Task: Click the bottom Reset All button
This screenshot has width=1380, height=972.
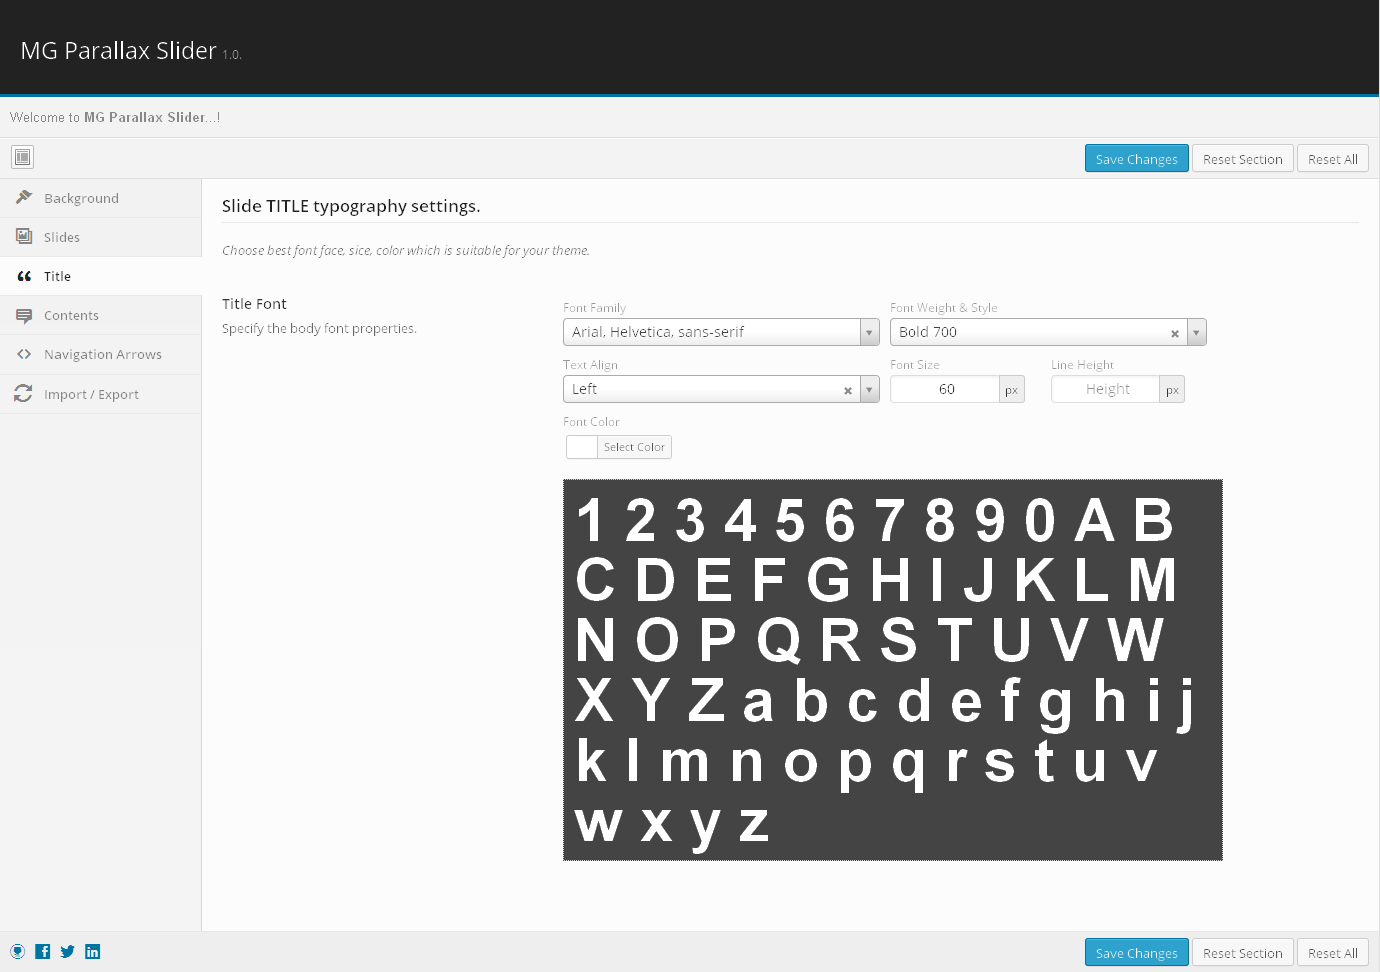Action: click(1333, 953)
